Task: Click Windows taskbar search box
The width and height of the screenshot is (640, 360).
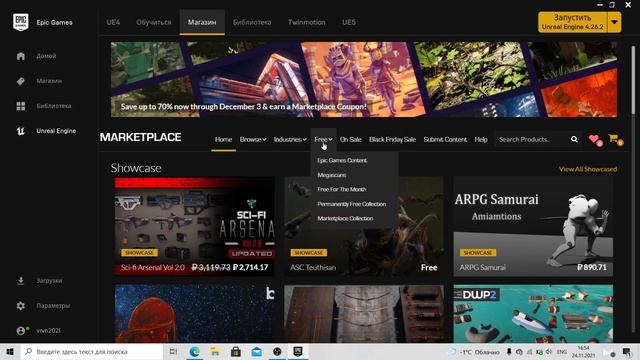Action: tap(91, 351)
